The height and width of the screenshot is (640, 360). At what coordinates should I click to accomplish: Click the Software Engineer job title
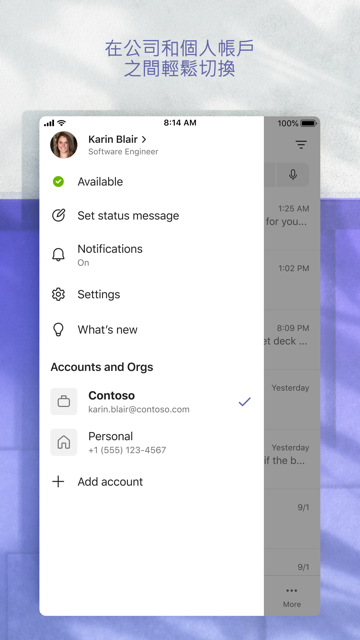click(123, 152)
